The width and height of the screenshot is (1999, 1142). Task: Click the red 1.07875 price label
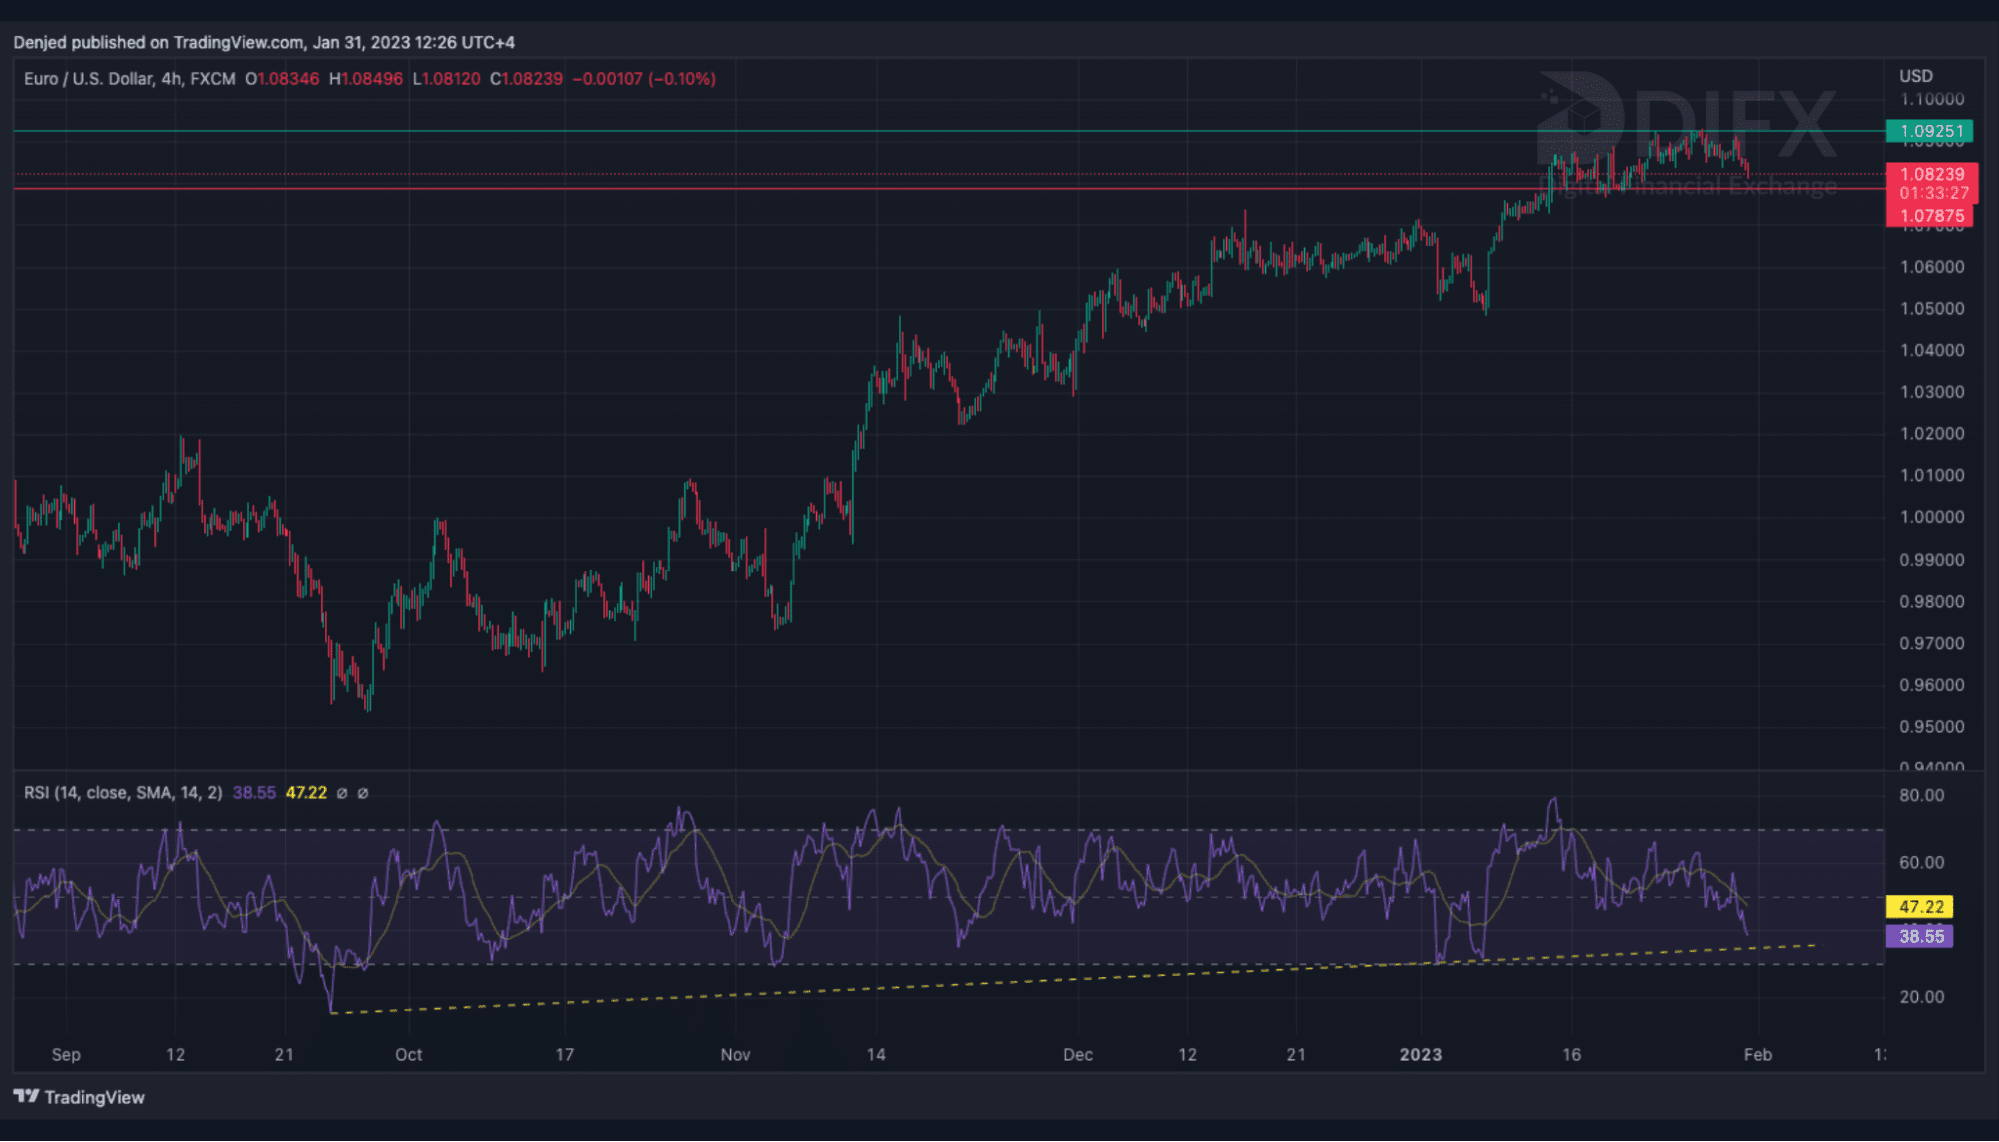click(x=1930, y=216)
